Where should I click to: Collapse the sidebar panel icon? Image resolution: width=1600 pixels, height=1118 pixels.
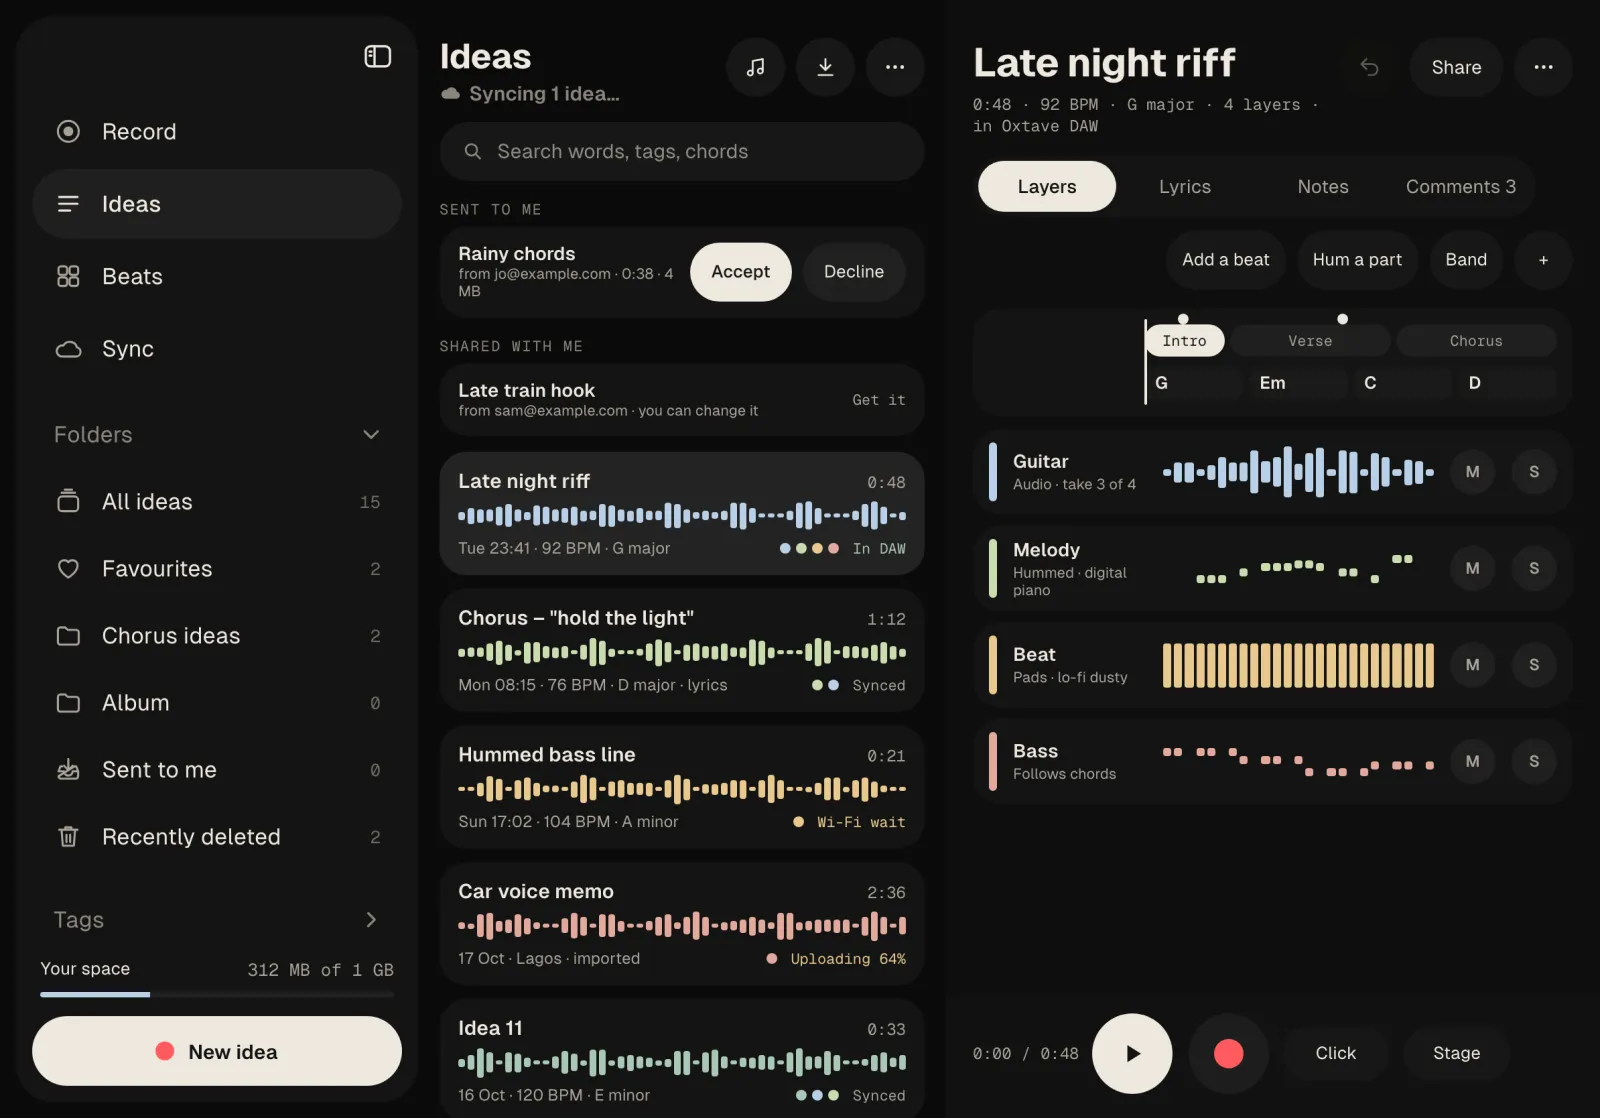pyautogui.click(x=377, y=57)
